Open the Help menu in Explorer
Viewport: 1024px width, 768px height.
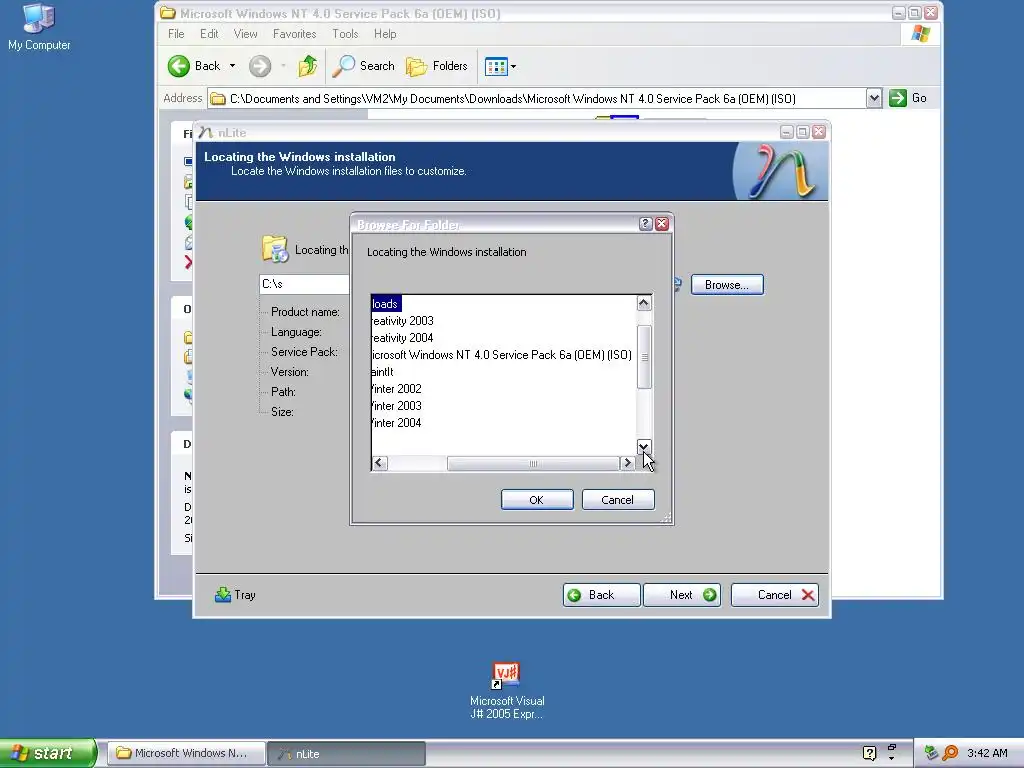(385, 34)
